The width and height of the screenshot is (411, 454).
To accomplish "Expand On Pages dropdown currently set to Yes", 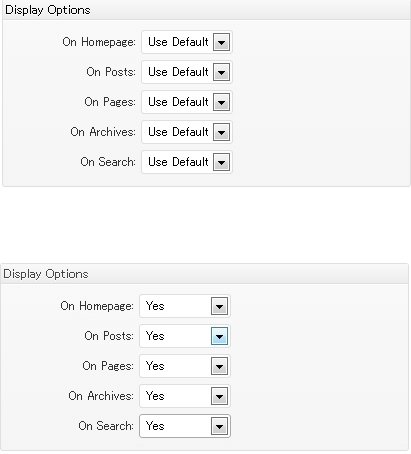I will coord(185,366).
